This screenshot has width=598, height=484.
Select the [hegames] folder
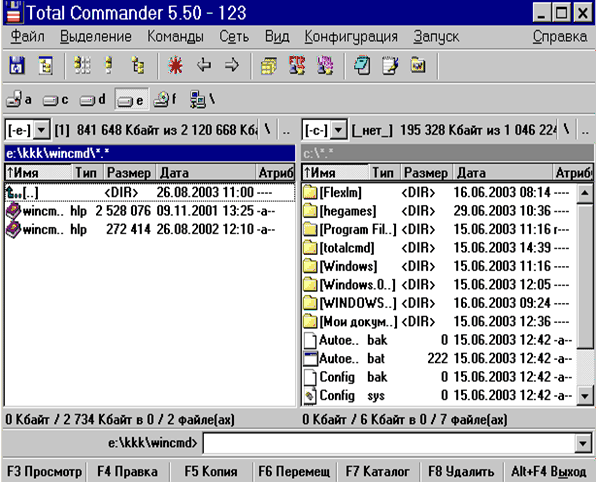point(439,211)
